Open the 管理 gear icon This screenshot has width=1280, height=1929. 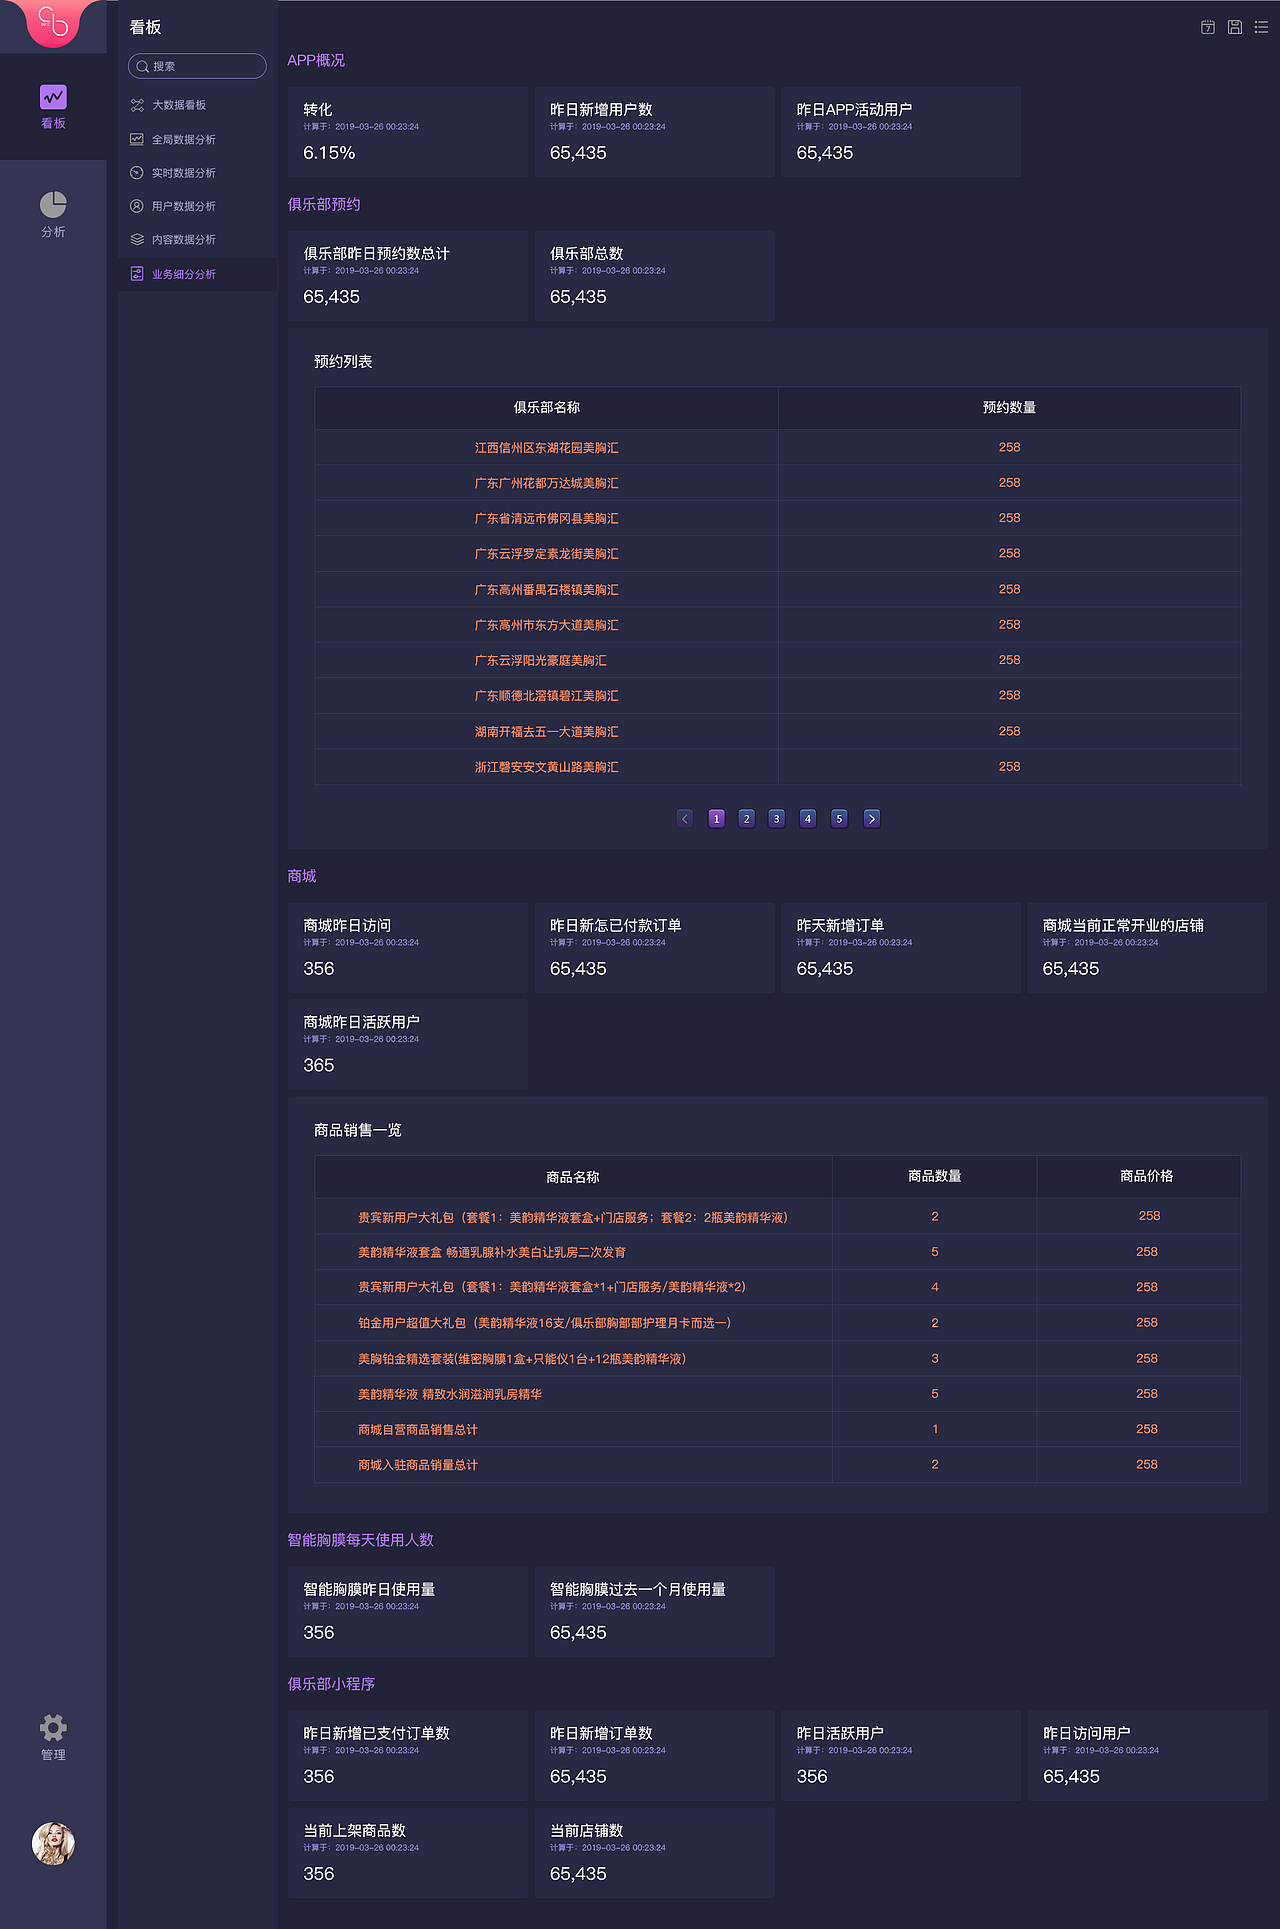[x=53, y=1727]
